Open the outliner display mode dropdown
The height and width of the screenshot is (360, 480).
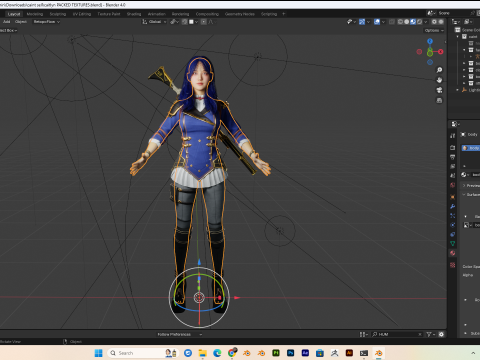pyautogui.click(x=468, y=22)
